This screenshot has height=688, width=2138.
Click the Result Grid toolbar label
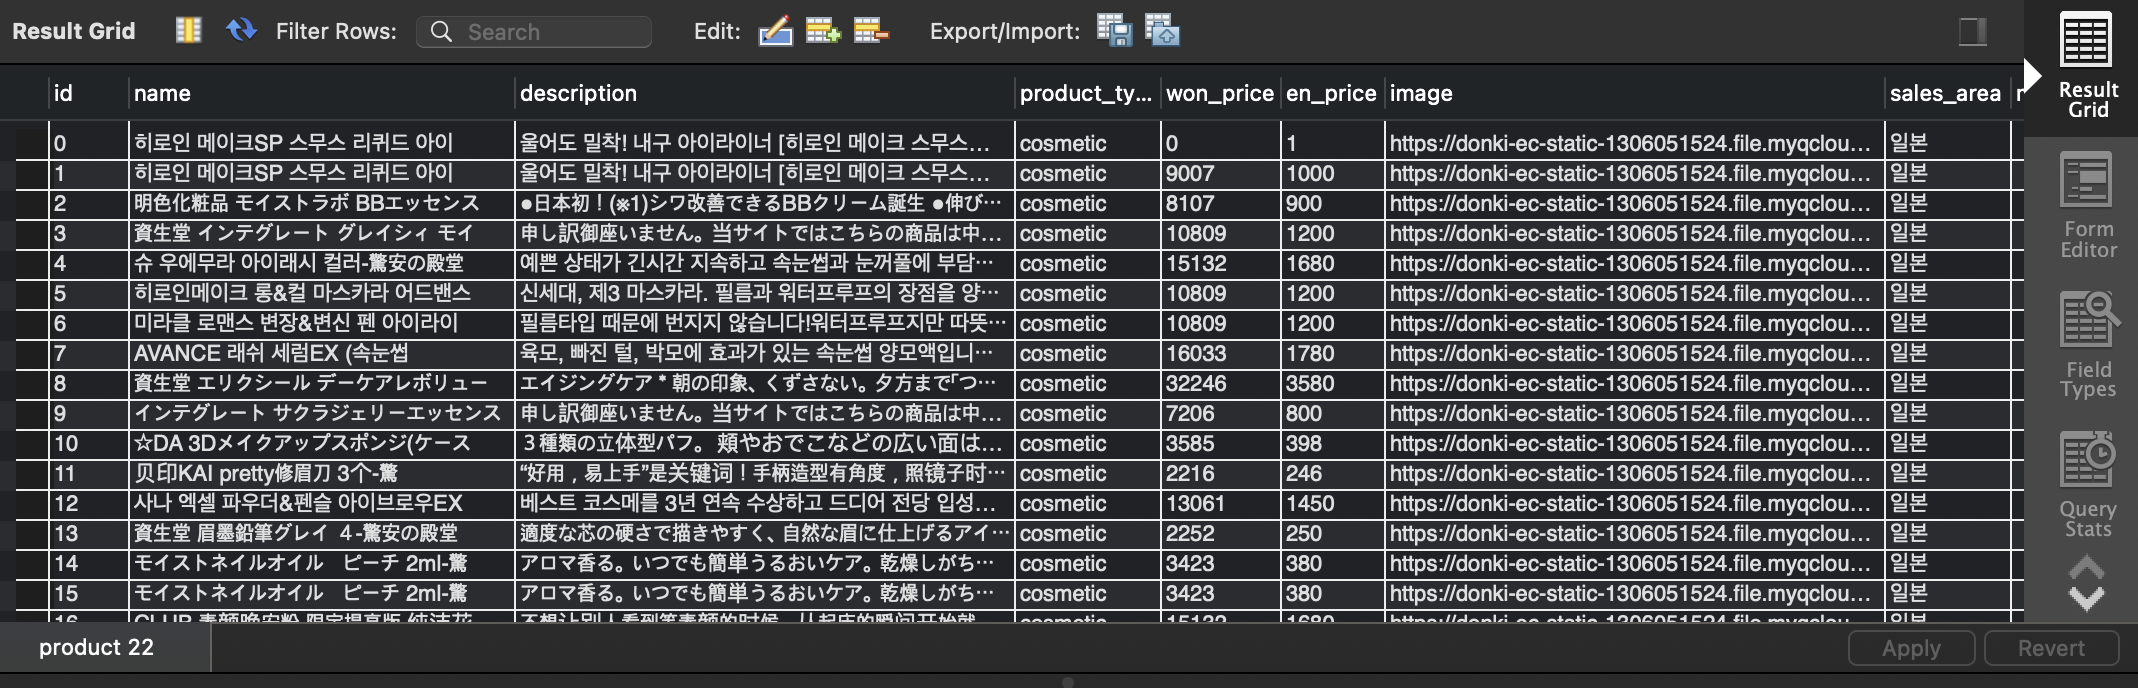73,31
